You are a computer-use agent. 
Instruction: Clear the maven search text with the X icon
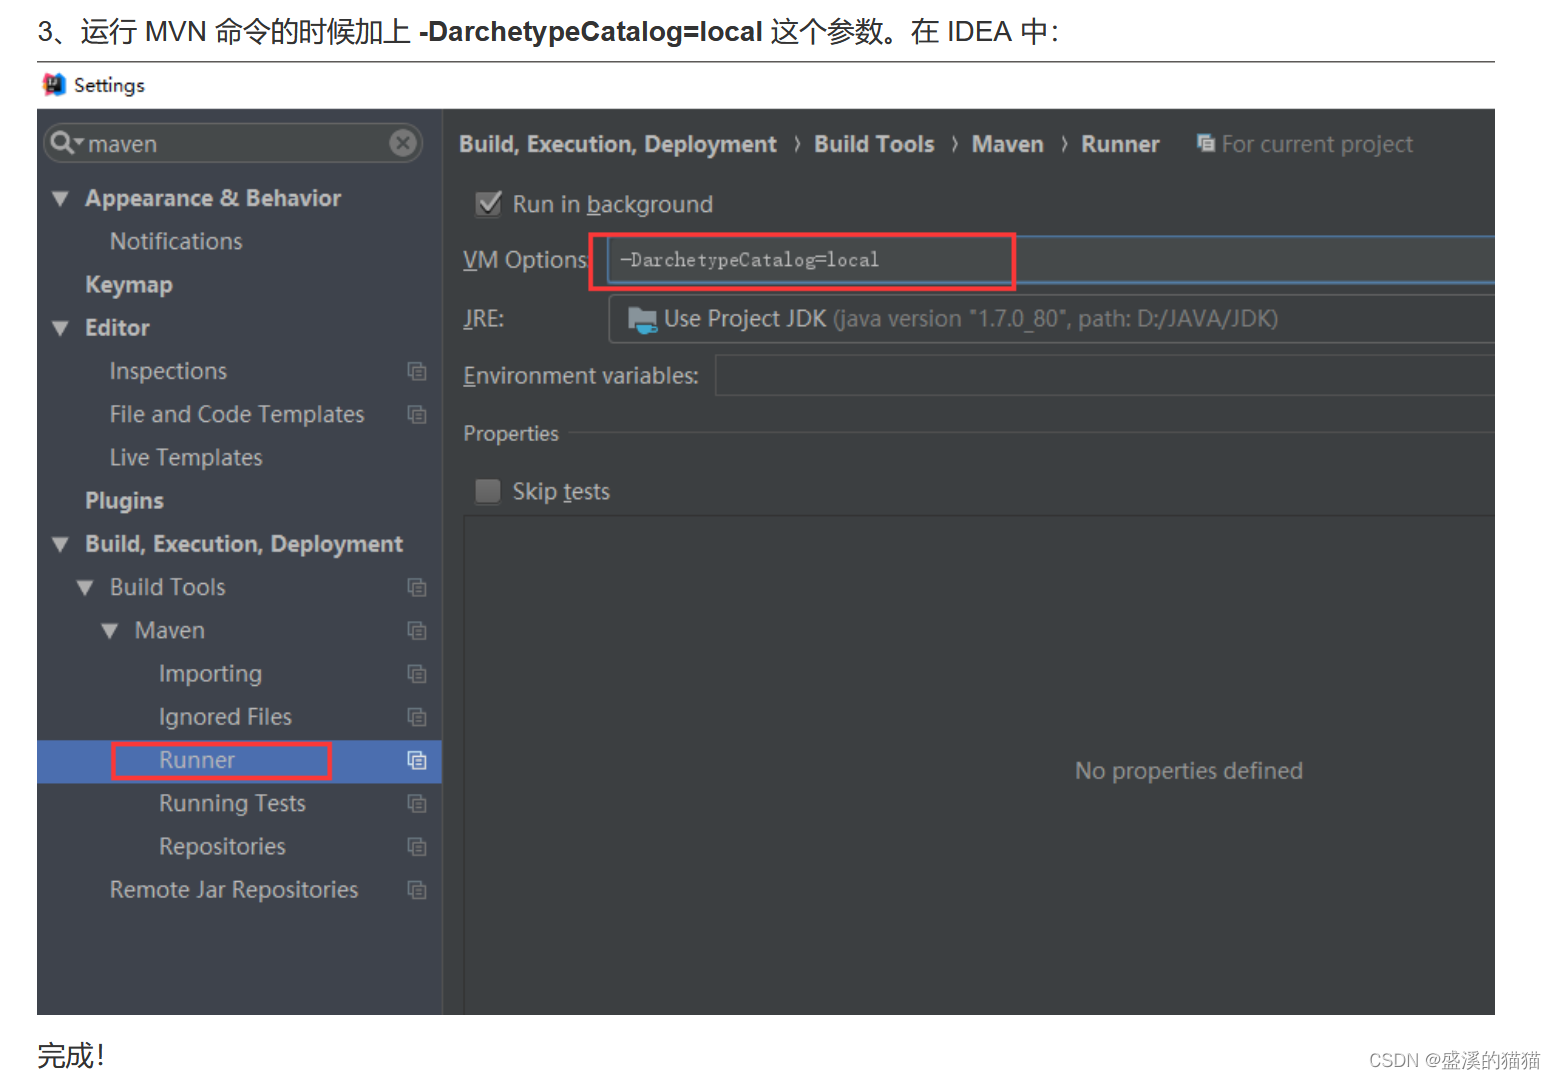click(x=403, y=143)
